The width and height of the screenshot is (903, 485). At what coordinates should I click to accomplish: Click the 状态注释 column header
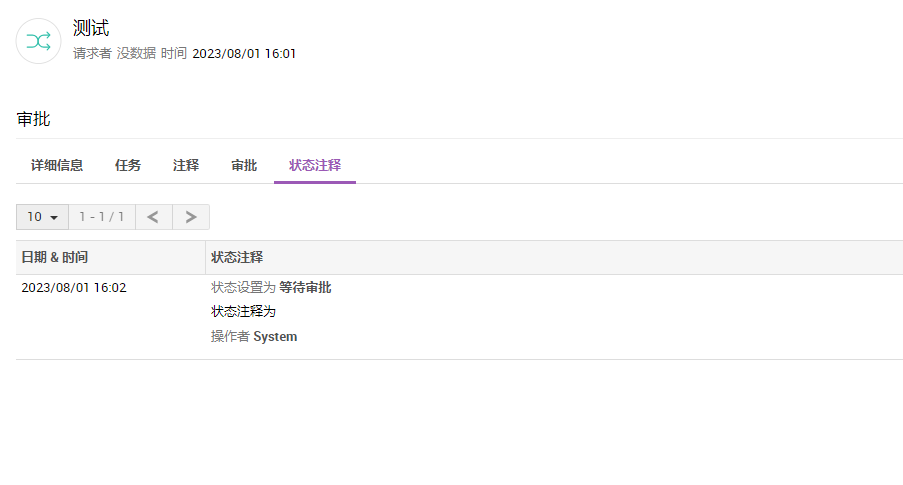pos(237,257)
